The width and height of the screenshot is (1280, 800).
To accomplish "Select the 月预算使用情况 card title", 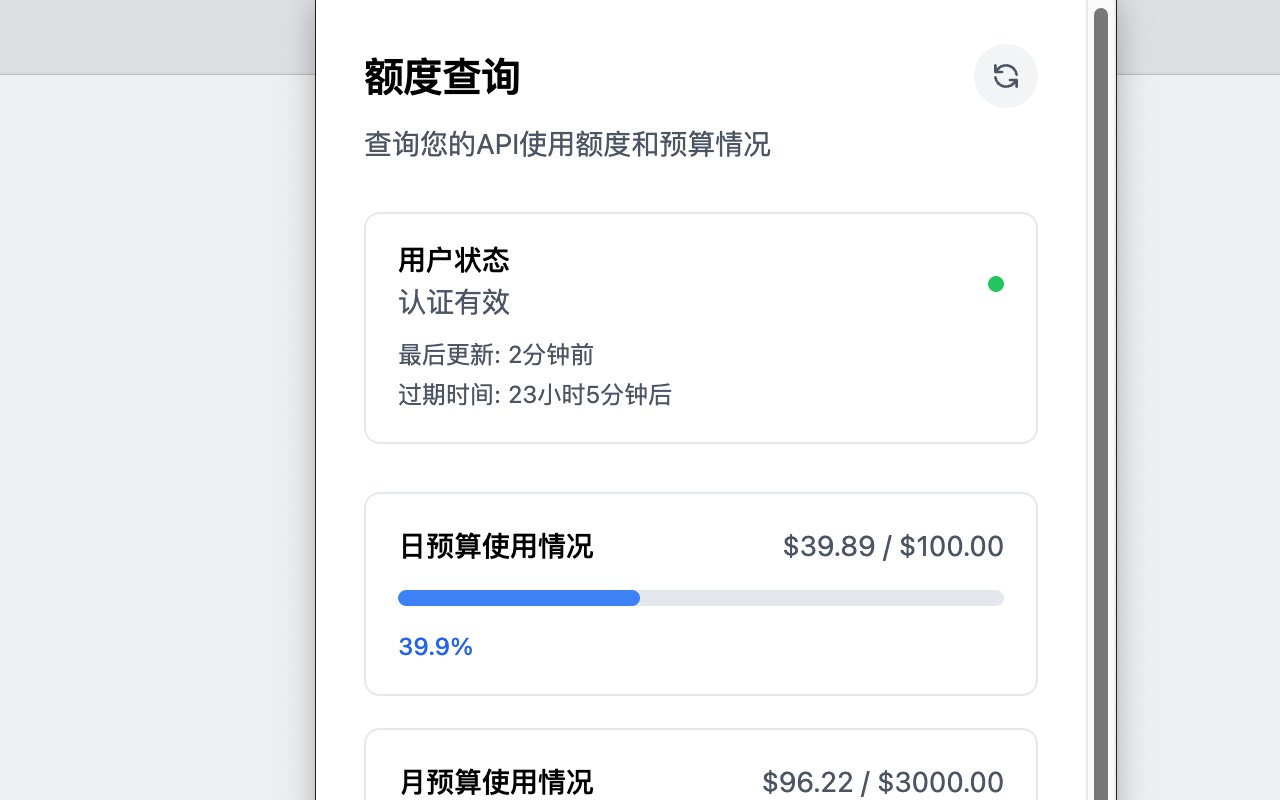I will [x=496, y=783].
